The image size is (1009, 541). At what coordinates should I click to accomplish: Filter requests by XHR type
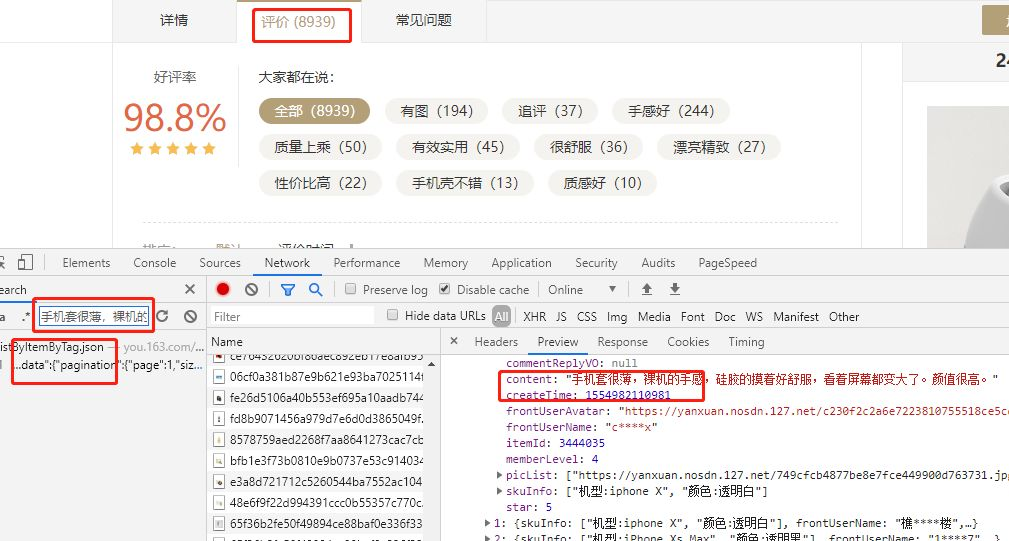tap(534, 316)
